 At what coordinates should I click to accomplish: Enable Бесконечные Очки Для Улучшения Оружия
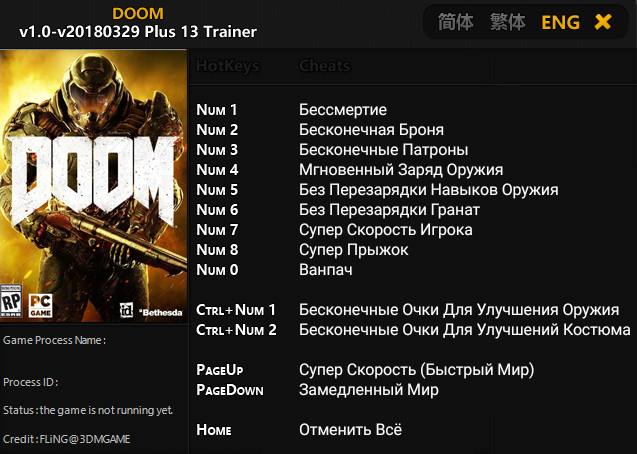coord(459,310)
